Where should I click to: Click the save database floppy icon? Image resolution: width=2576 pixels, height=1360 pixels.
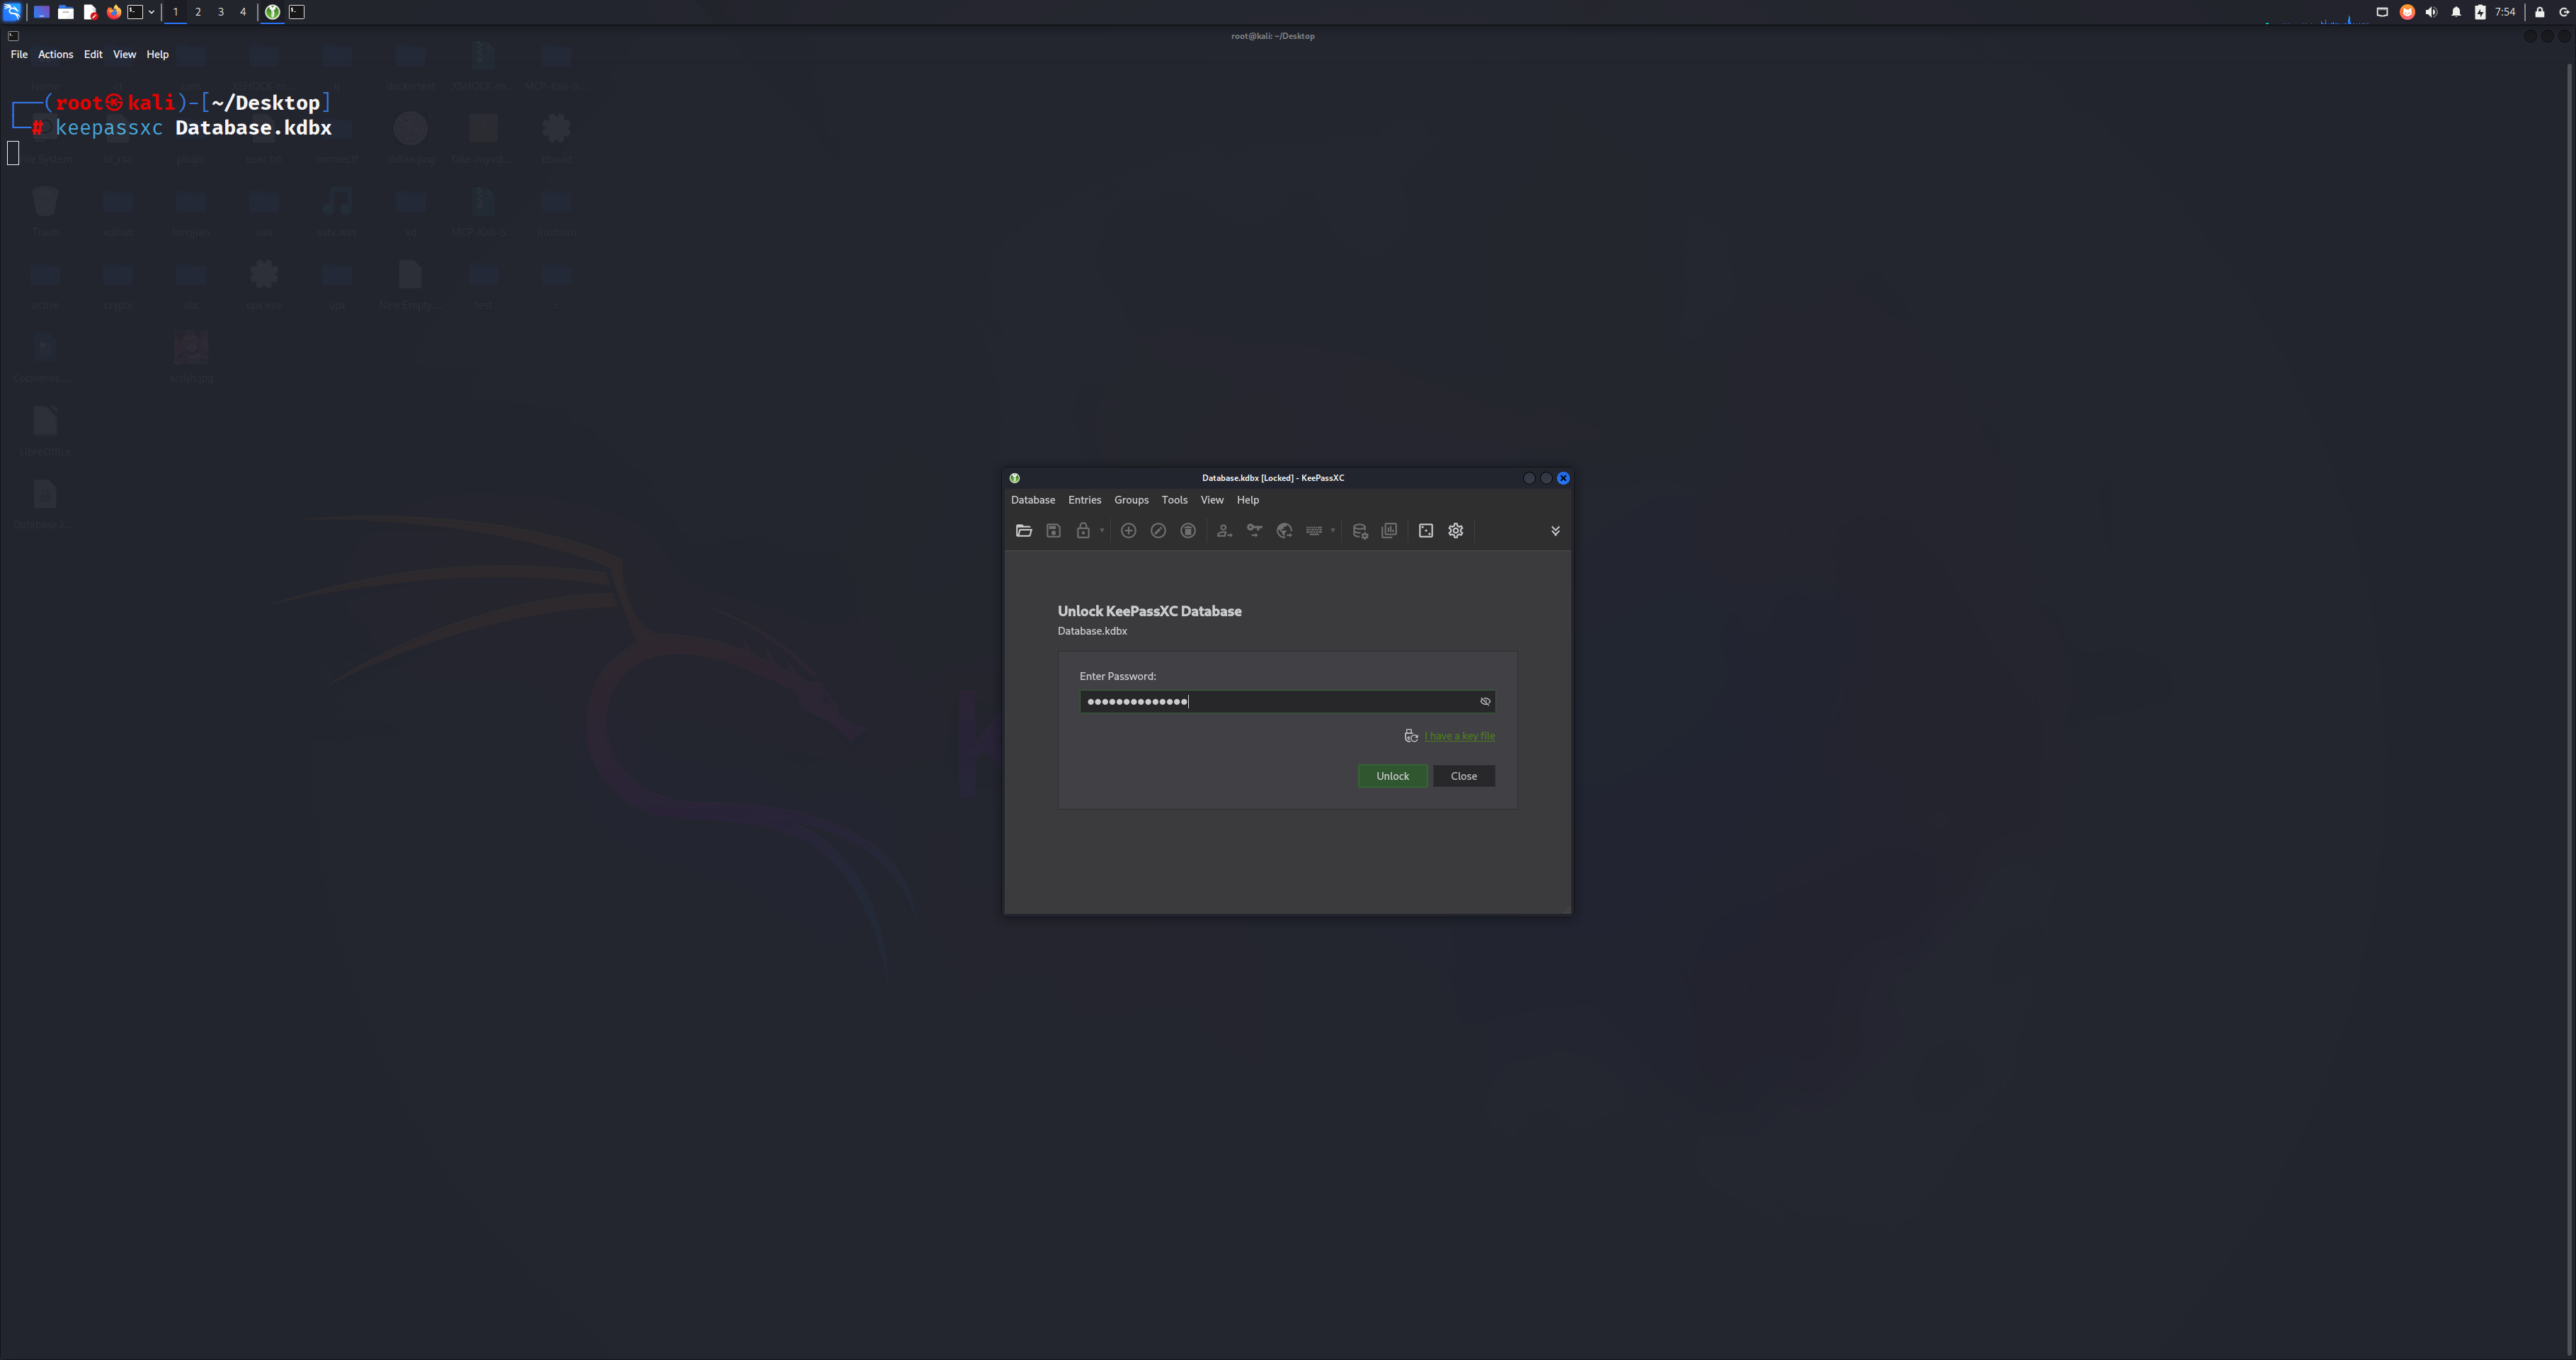[1053, 531]
